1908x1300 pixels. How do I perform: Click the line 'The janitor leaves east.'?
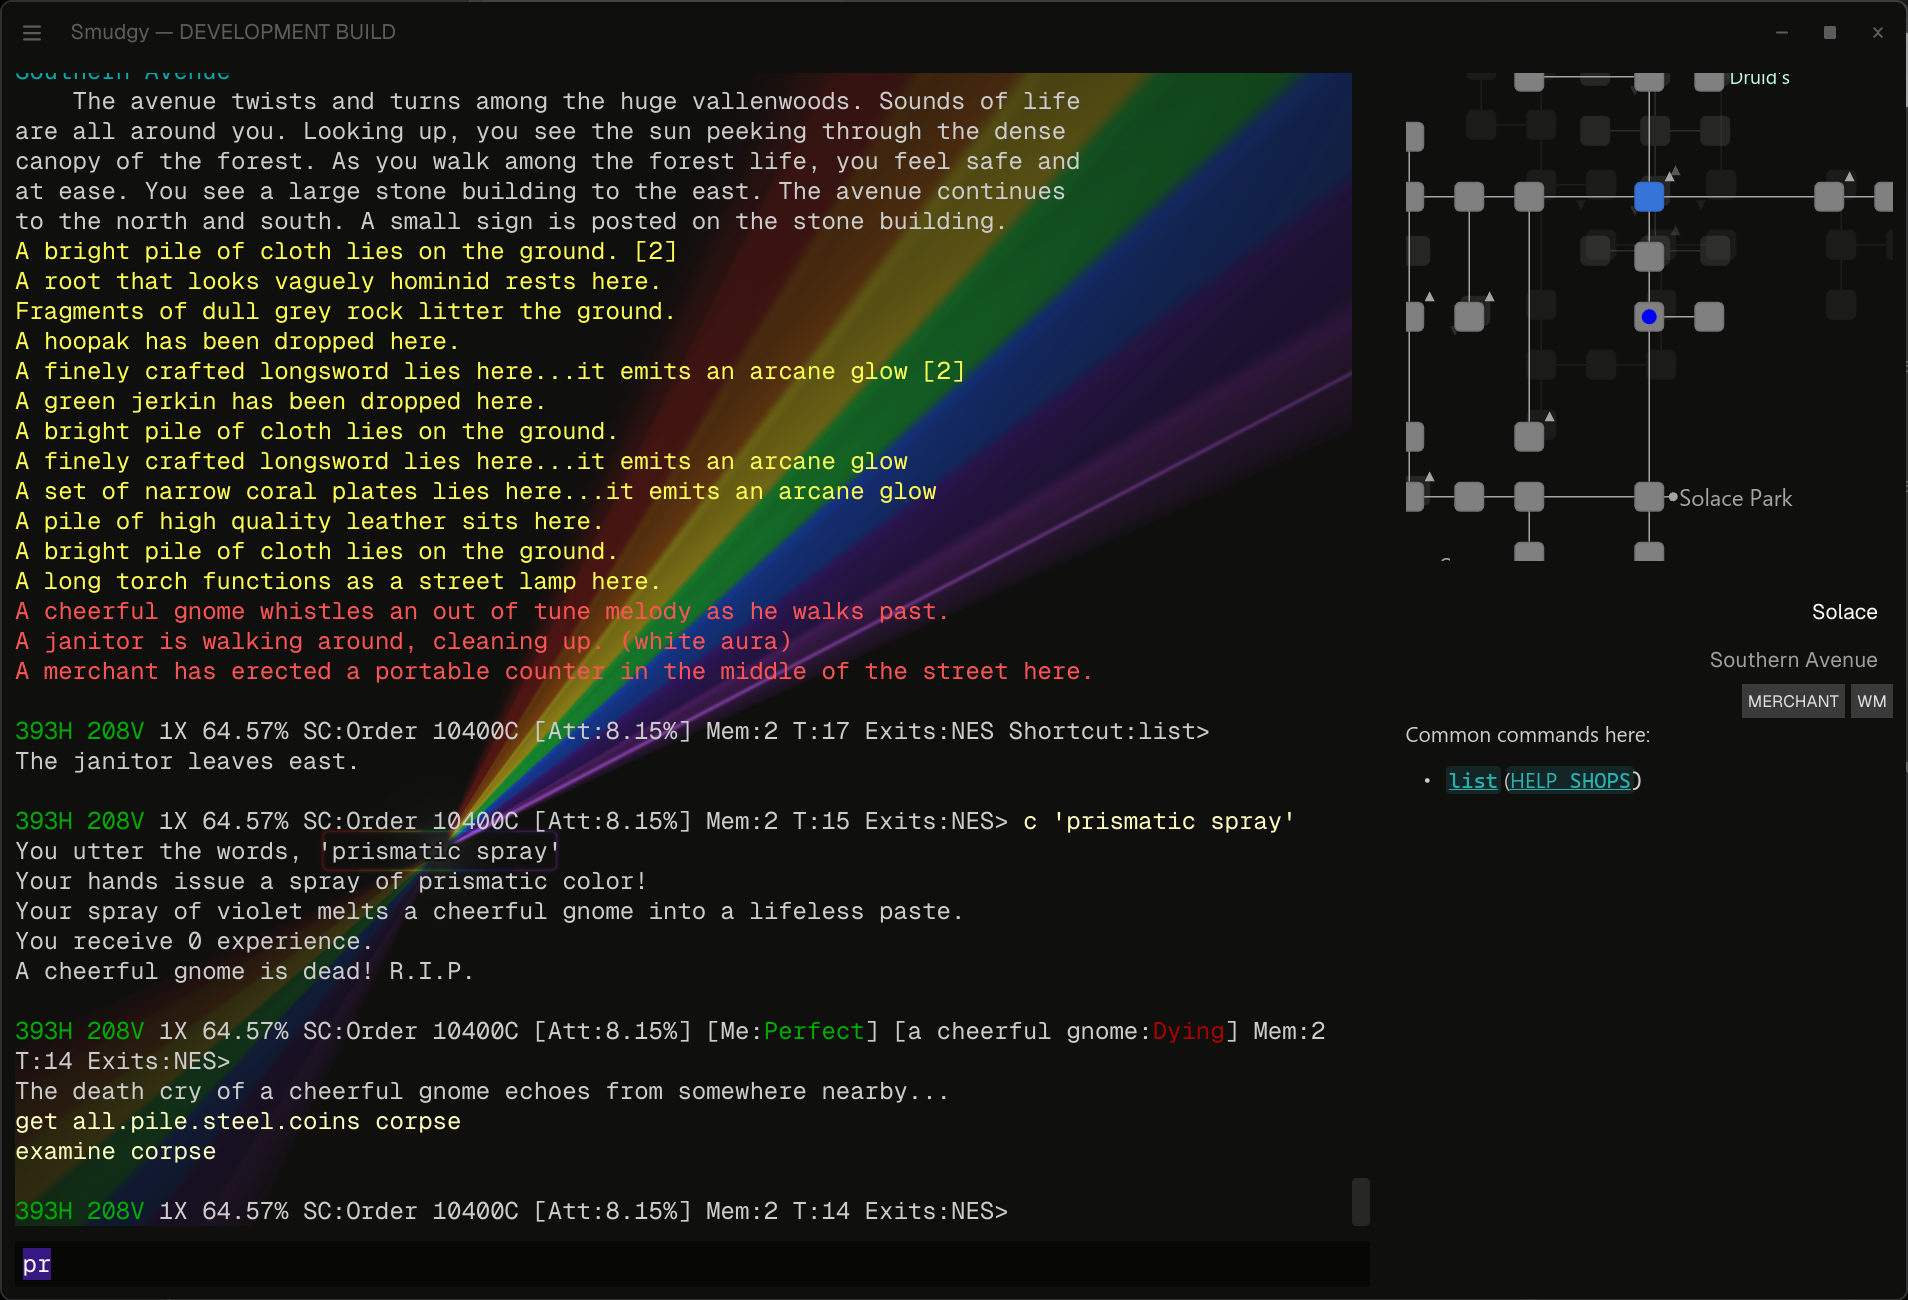click(x=186, y=761)
